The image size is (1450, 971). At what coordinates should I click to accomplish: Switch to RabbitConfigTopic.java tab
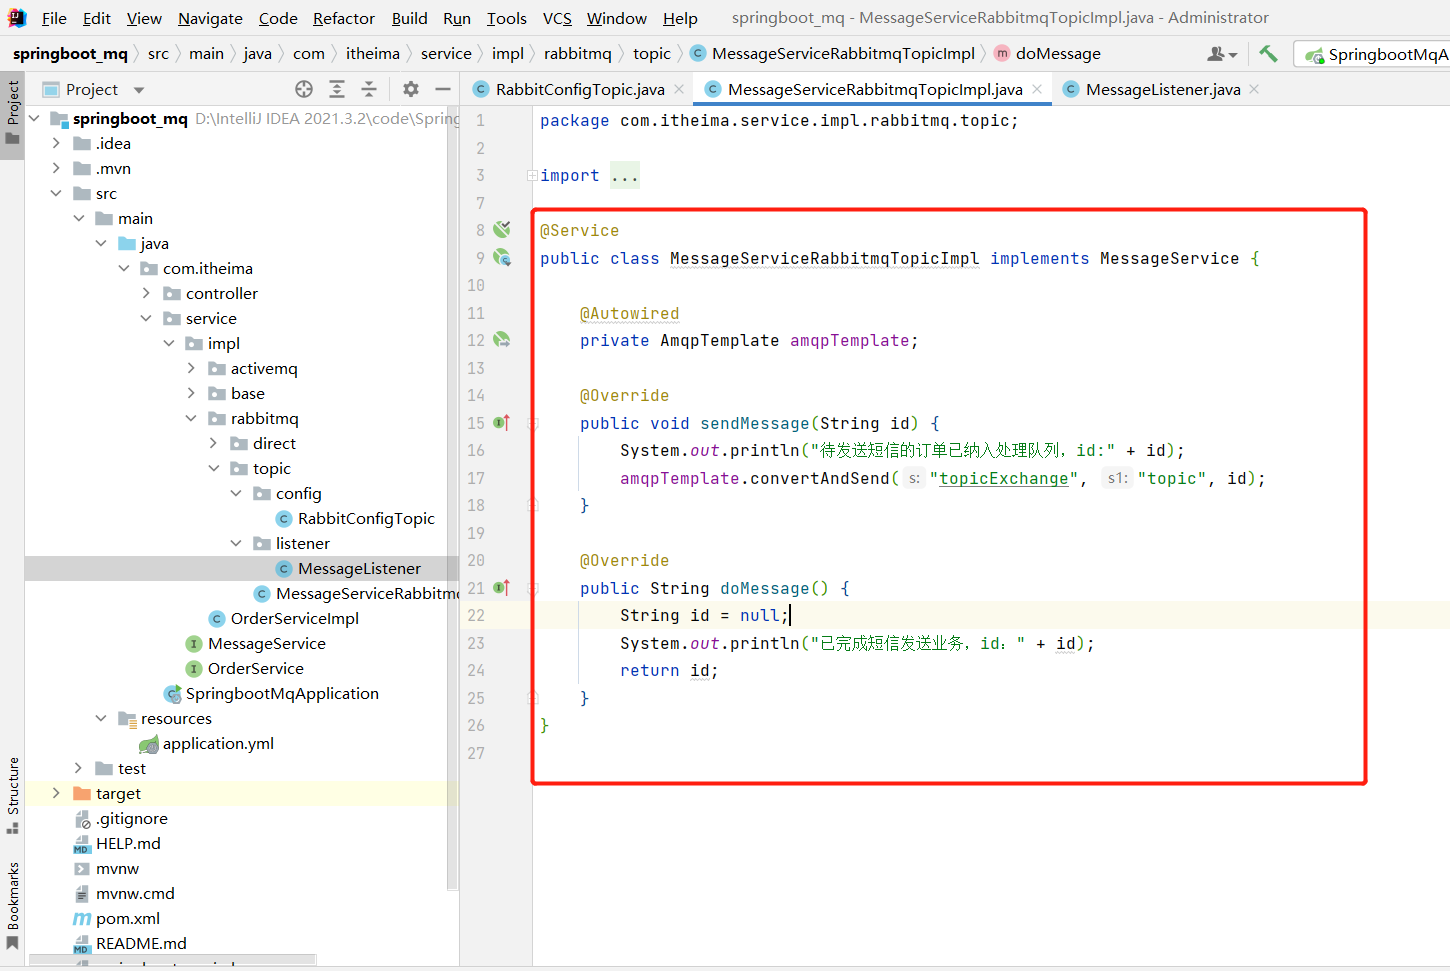click(x=580, y=89)
